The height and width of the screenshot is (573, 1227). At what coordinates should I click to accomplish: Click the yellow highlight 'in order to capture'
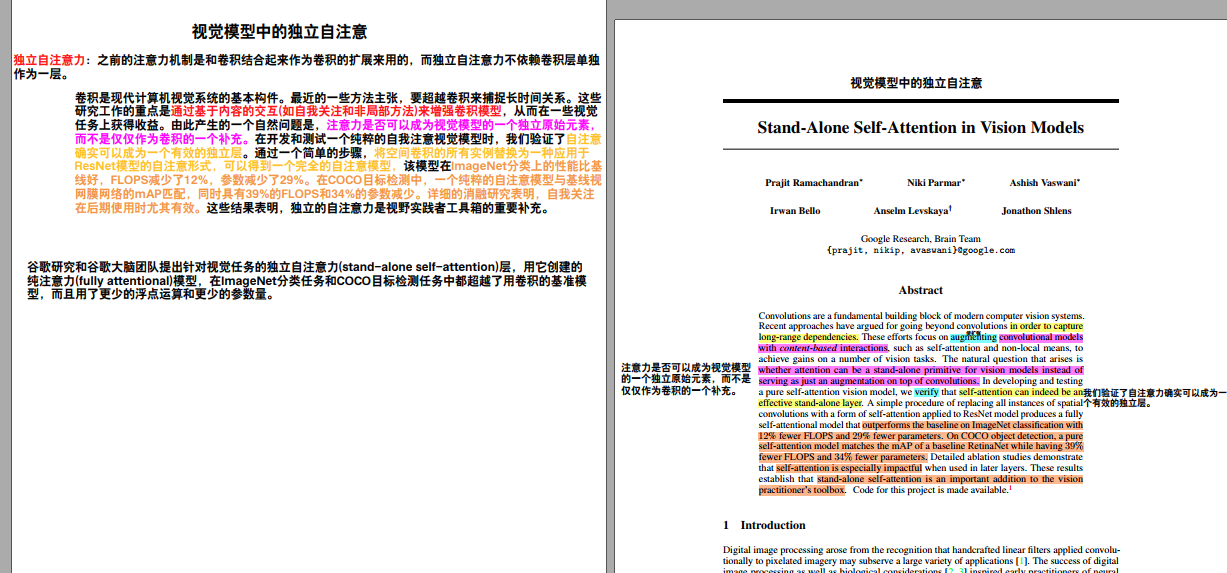[x=1046, y=326]
